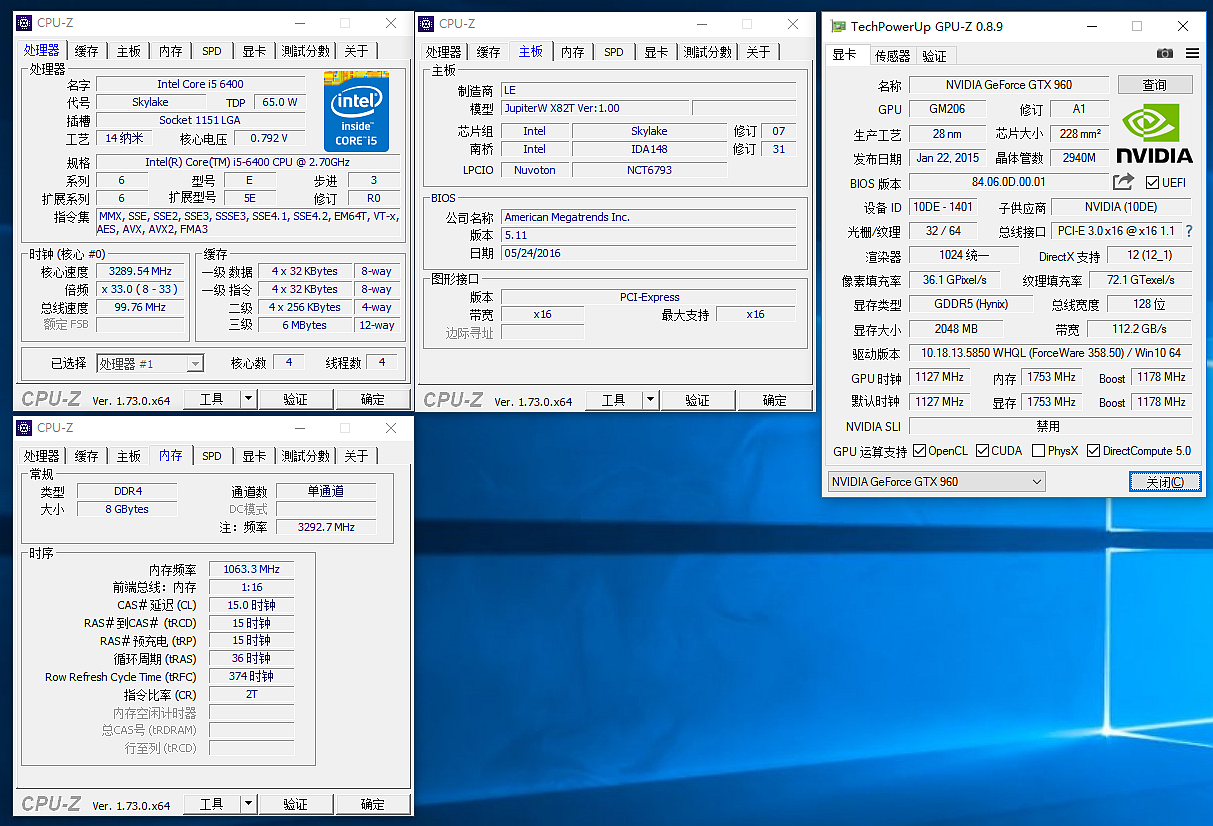Viewport: 1213px width, 826px height.
Task: Click the core speed value 3289.54 MHz
Action: (x=140, y=271)
